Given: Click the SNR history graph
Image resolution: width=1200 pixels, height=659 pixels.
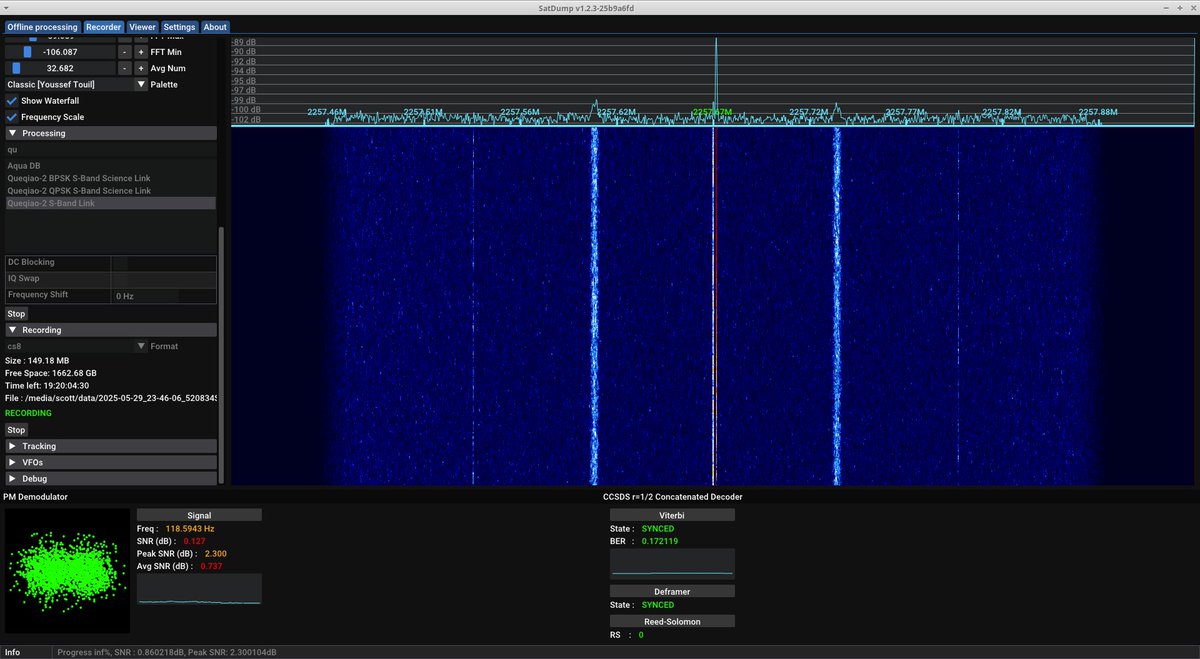Looking at the screenshot, I should point(199,589).
